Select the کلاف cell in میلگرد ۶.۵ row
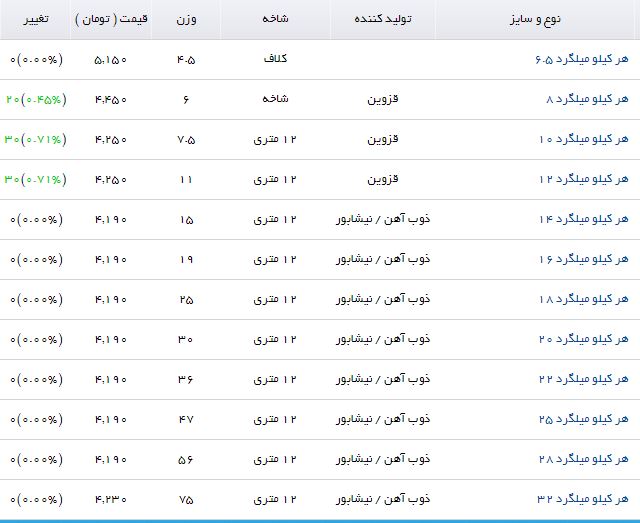 click(x=276, y=59)
